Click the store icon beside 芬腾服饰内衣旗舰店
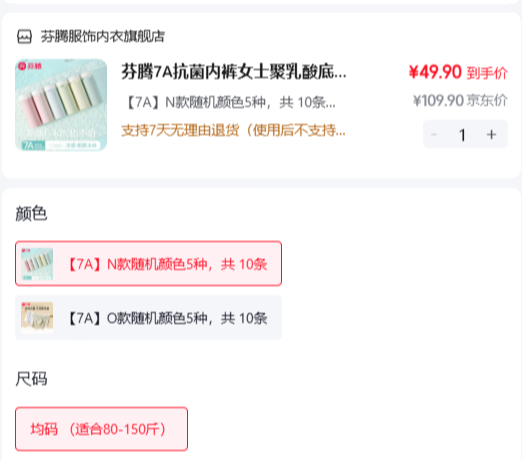 click(x=24, y=36)
